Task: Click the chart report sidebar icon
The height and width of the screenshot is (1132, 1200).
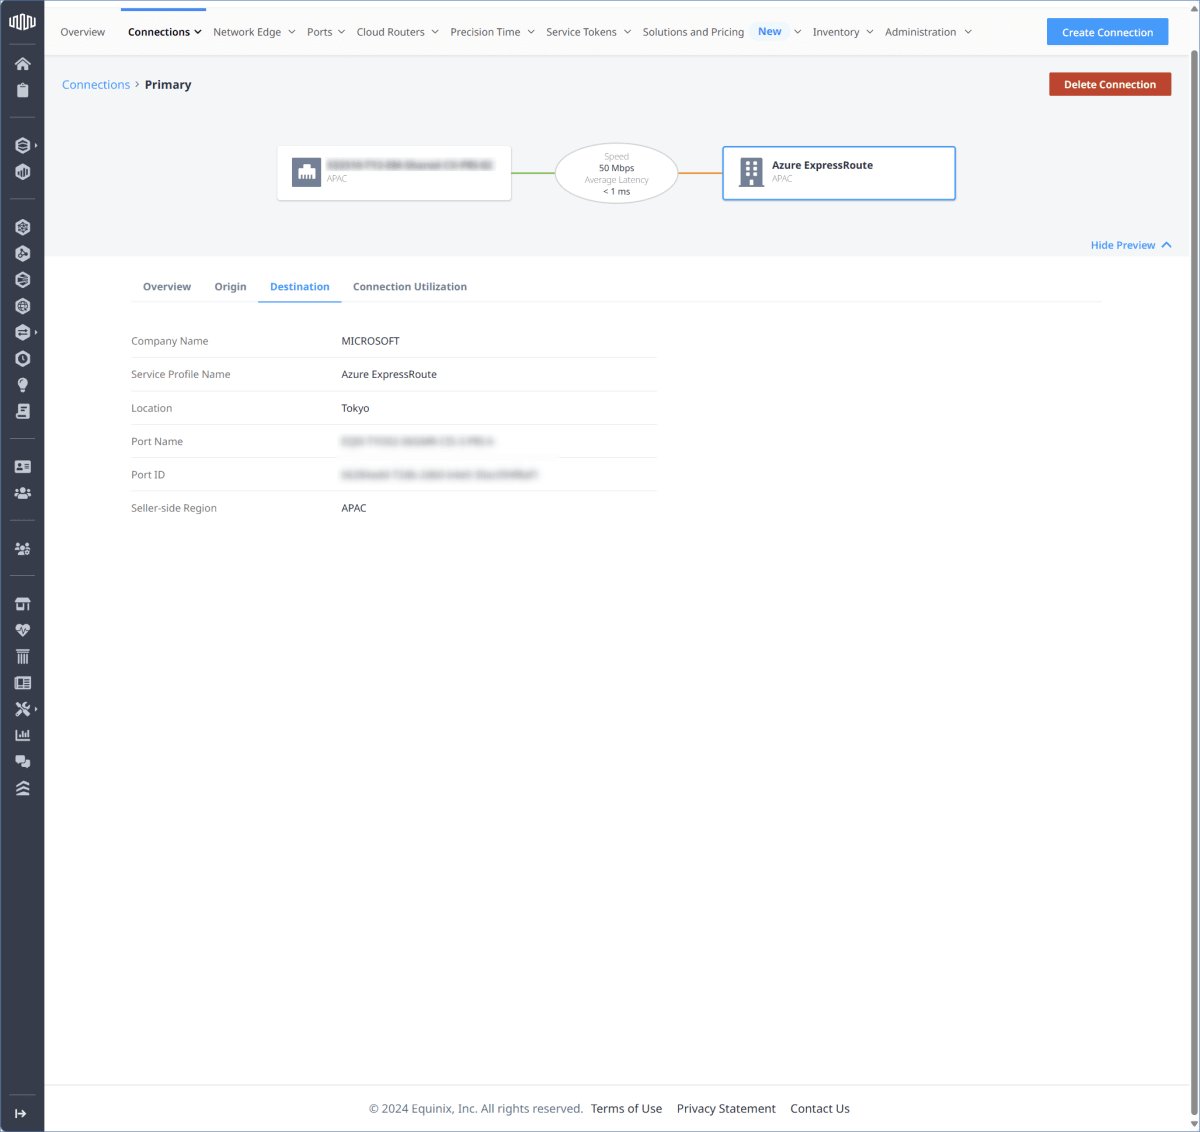Action: pyautogui.click(x=22, y=735)
